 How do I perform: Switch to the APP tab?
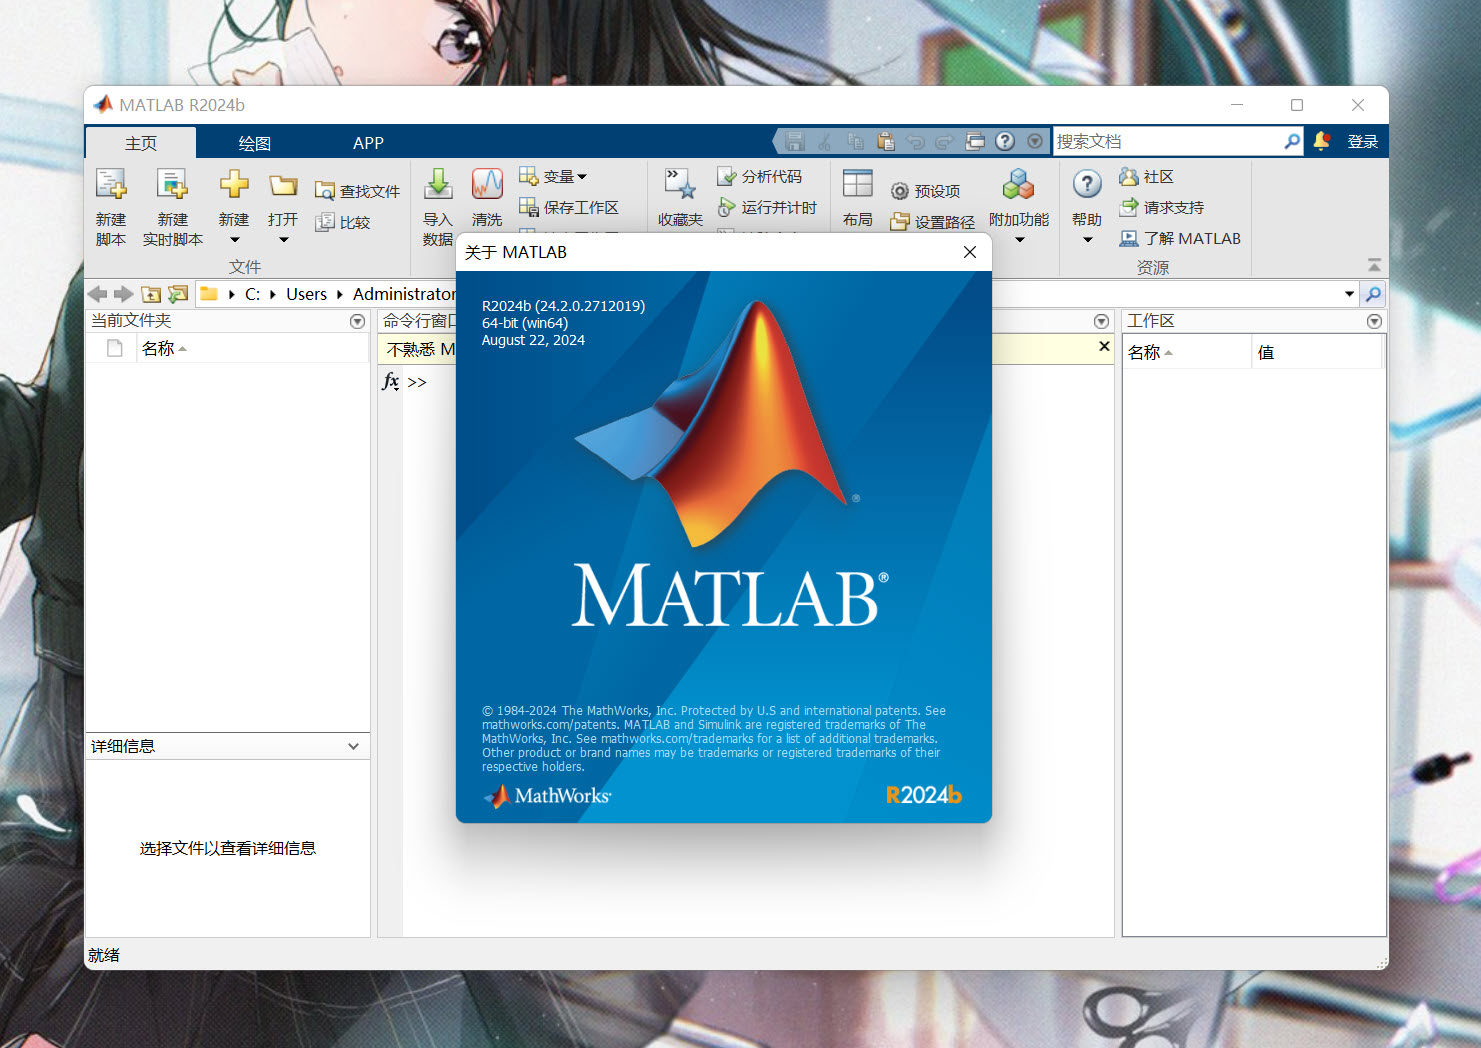point(368,143)
